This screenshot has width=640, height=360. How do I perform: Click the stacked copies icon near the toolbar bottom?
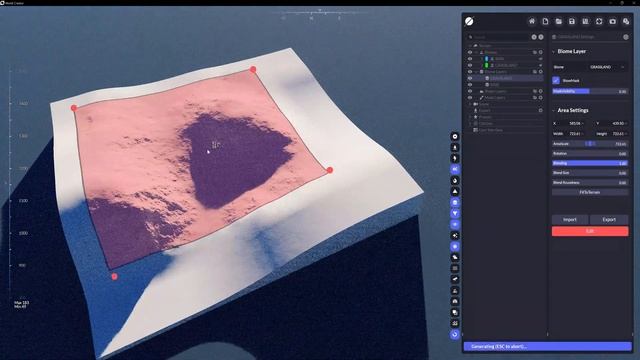click(455, 312)
